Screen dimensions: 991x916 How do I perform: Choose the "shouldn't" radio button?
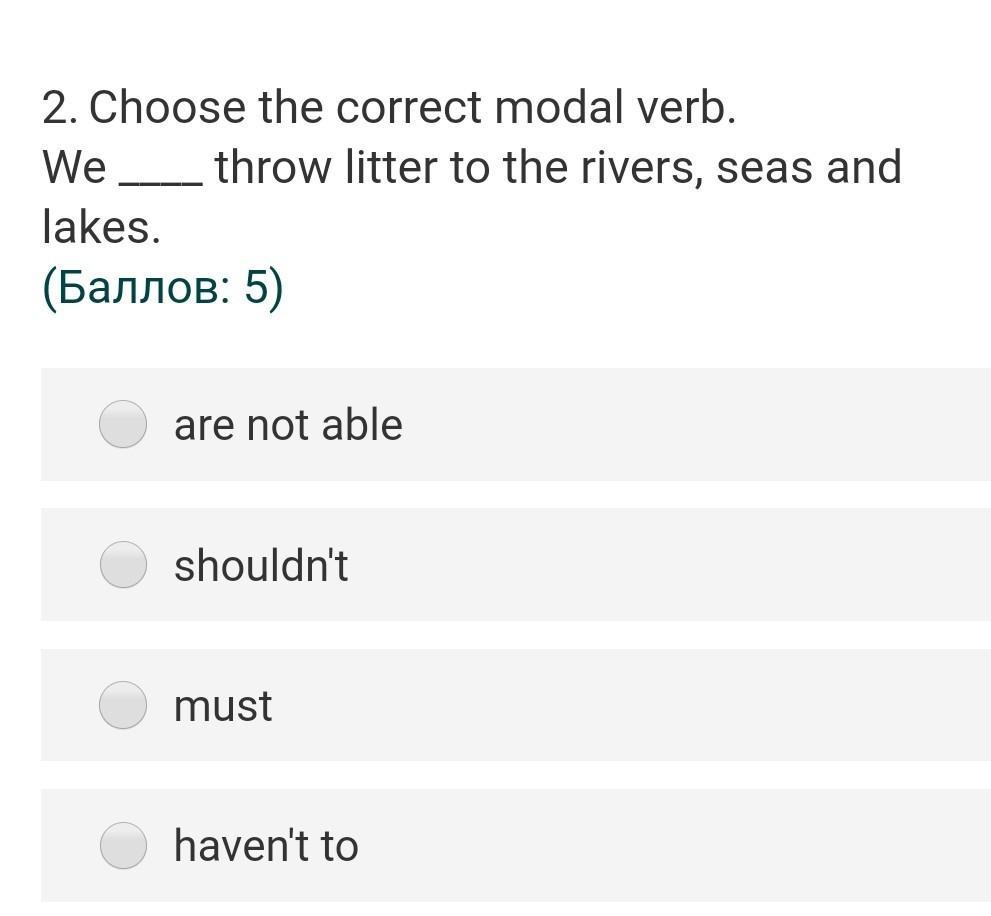123,565
